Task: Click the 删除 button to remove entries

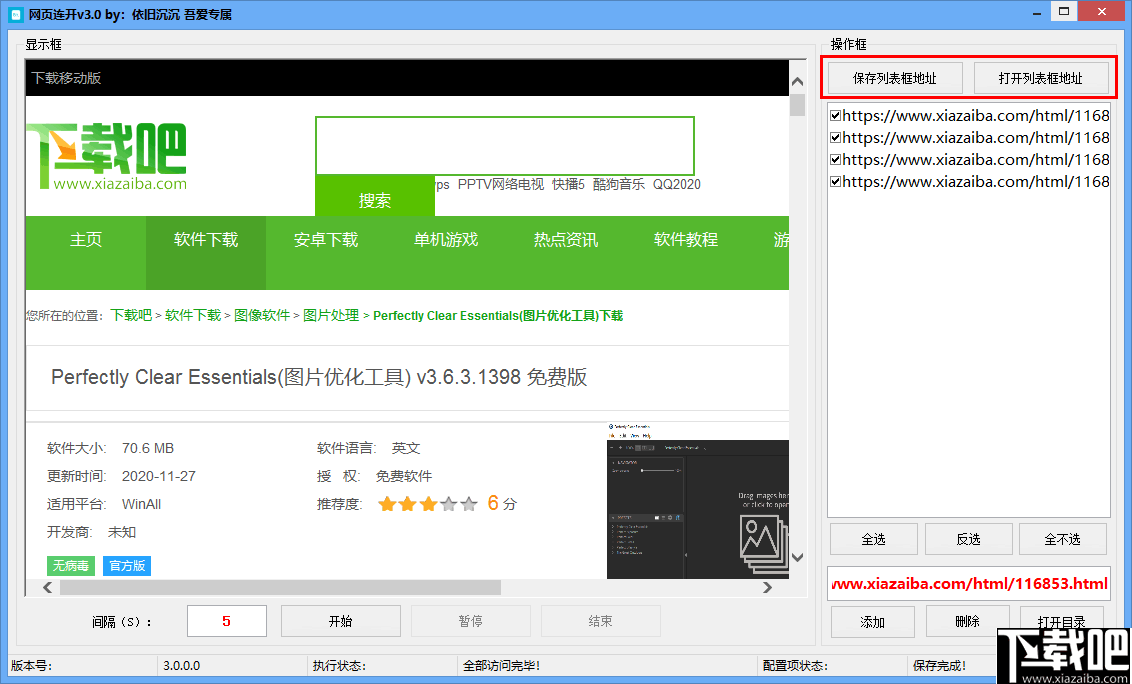Action: click(967, 620)
